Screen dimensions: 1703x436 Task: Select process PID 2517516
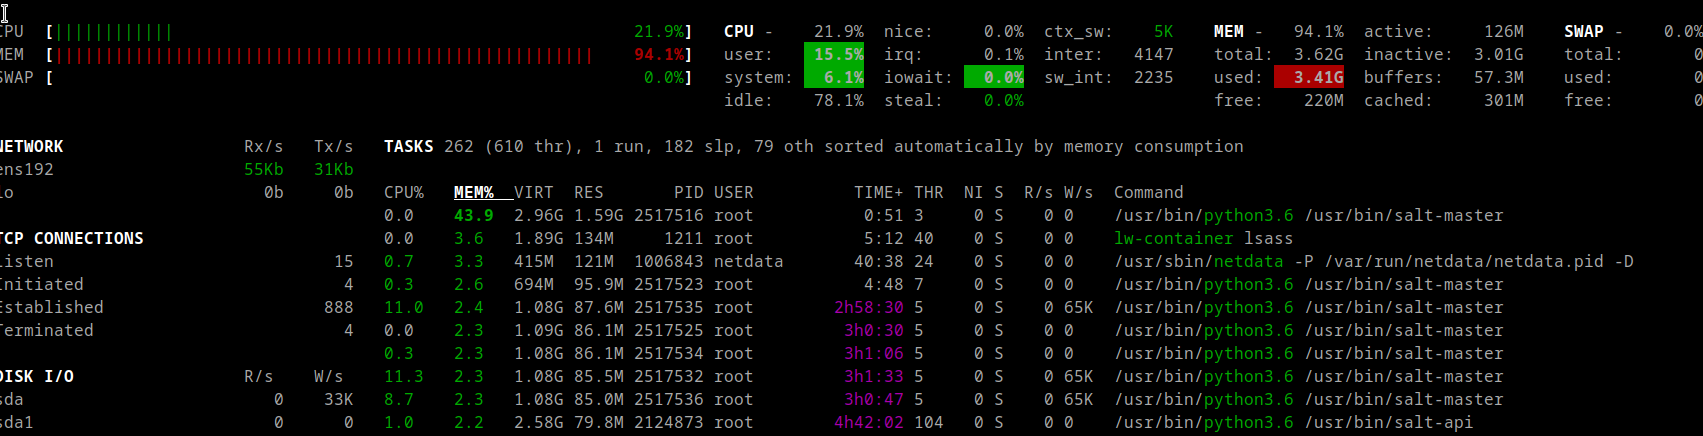tap(669, 216)
